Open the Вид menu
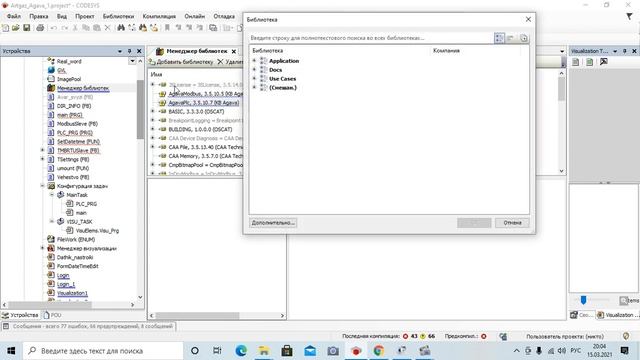This screenshot has height=360, width=640. pyautogui.click(x=62, y=16)
